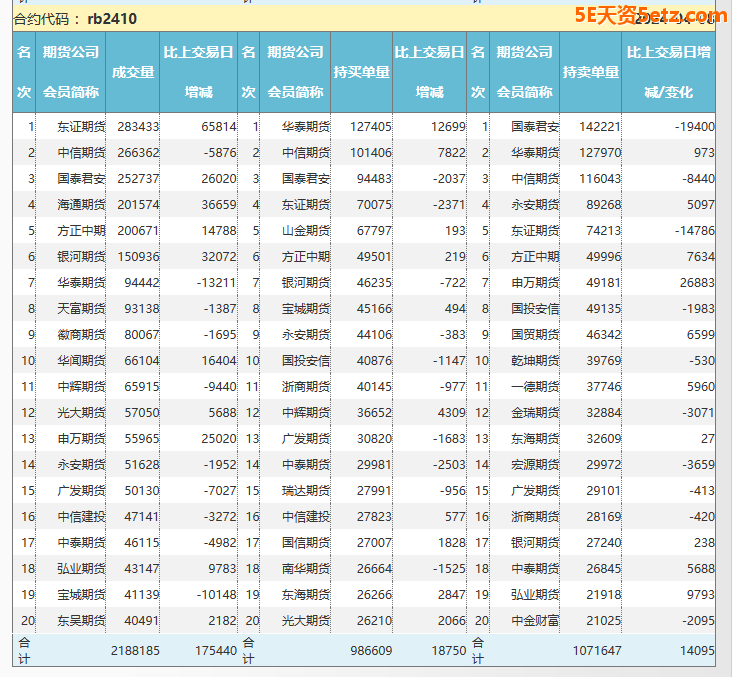Select 瑞达期货 member name cell

coord(305,491)
